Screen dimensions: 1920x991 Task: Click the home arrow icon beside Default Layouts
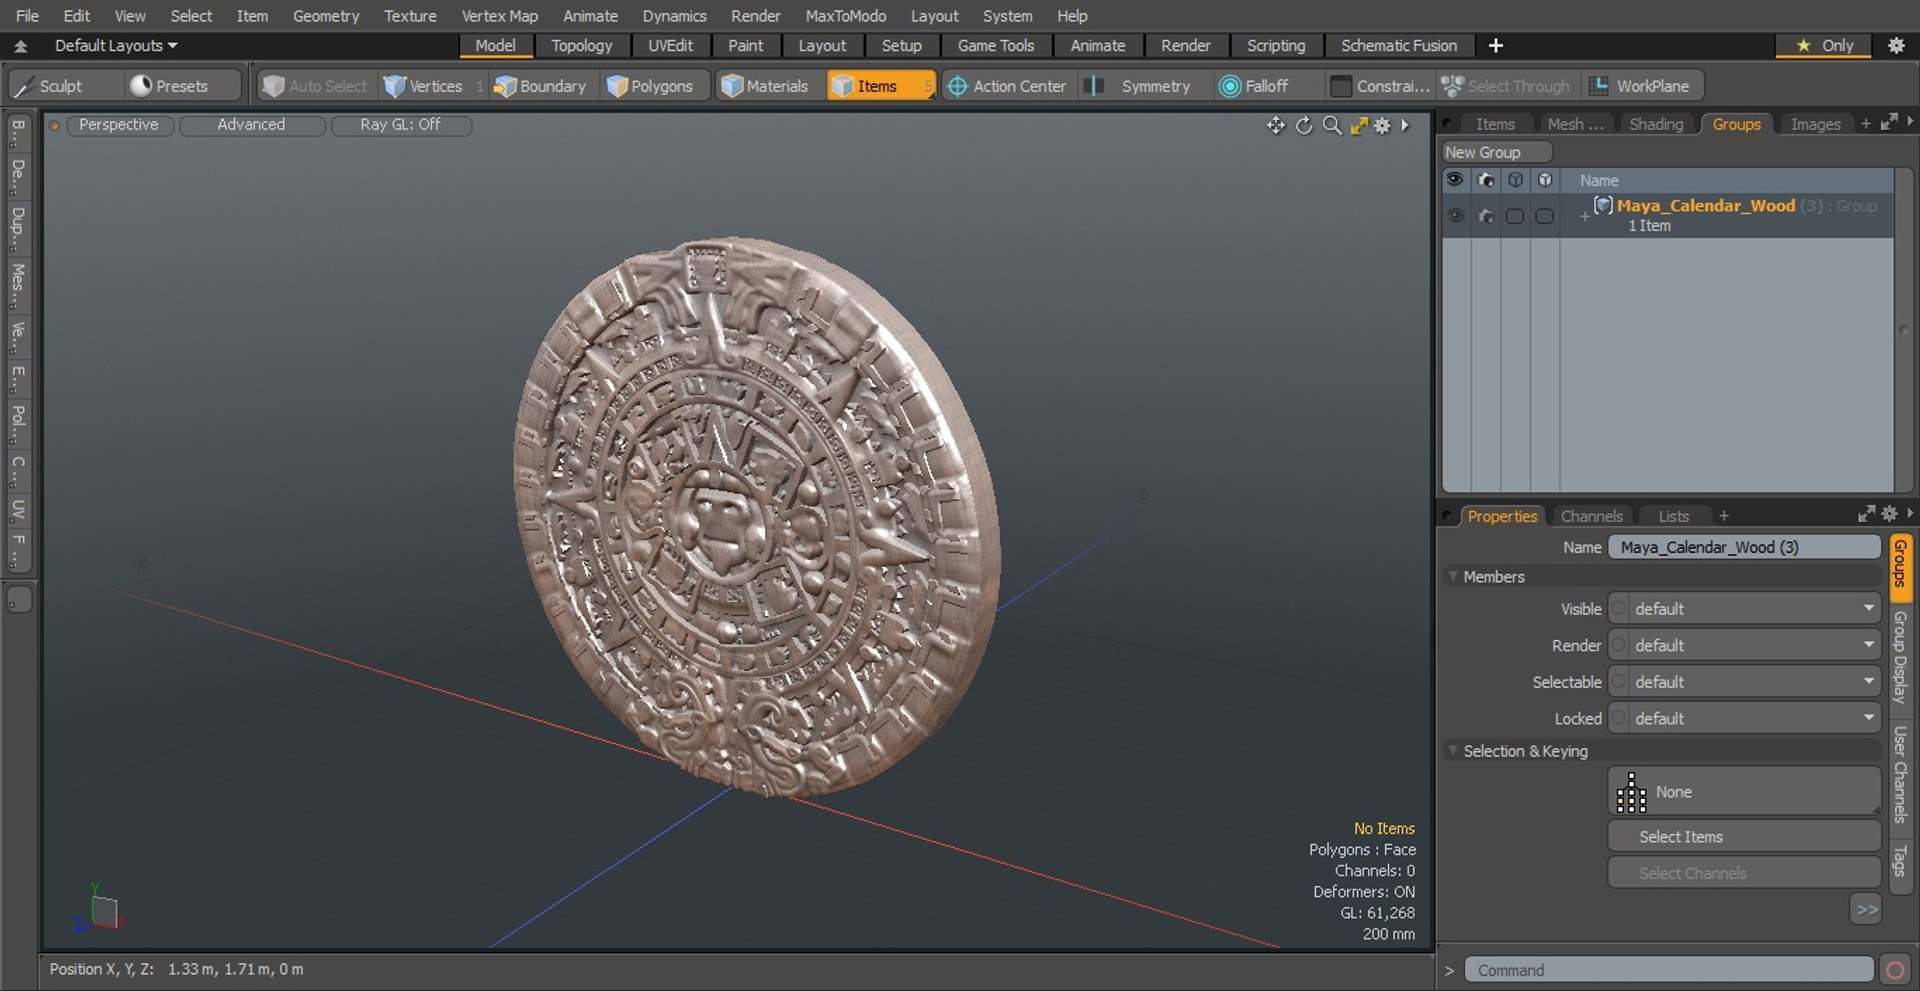tap(20, 46)
